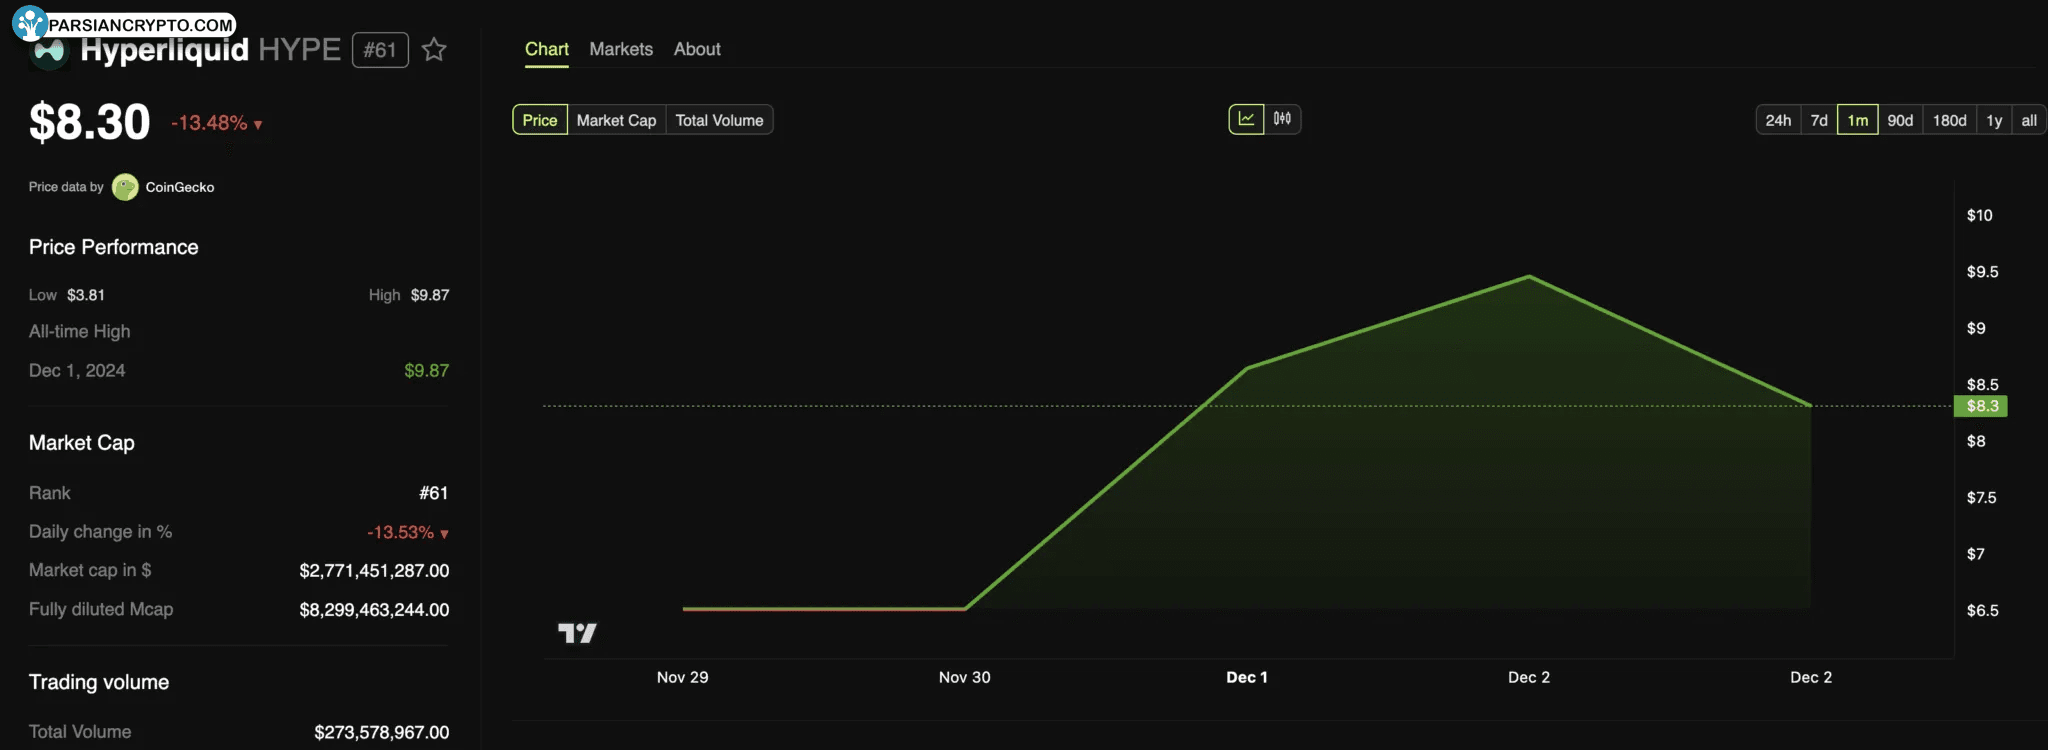Click the $8.3 current price axis label
Screen dimensions: 2048x750
pyautogui.click(x=1981, y=406)
